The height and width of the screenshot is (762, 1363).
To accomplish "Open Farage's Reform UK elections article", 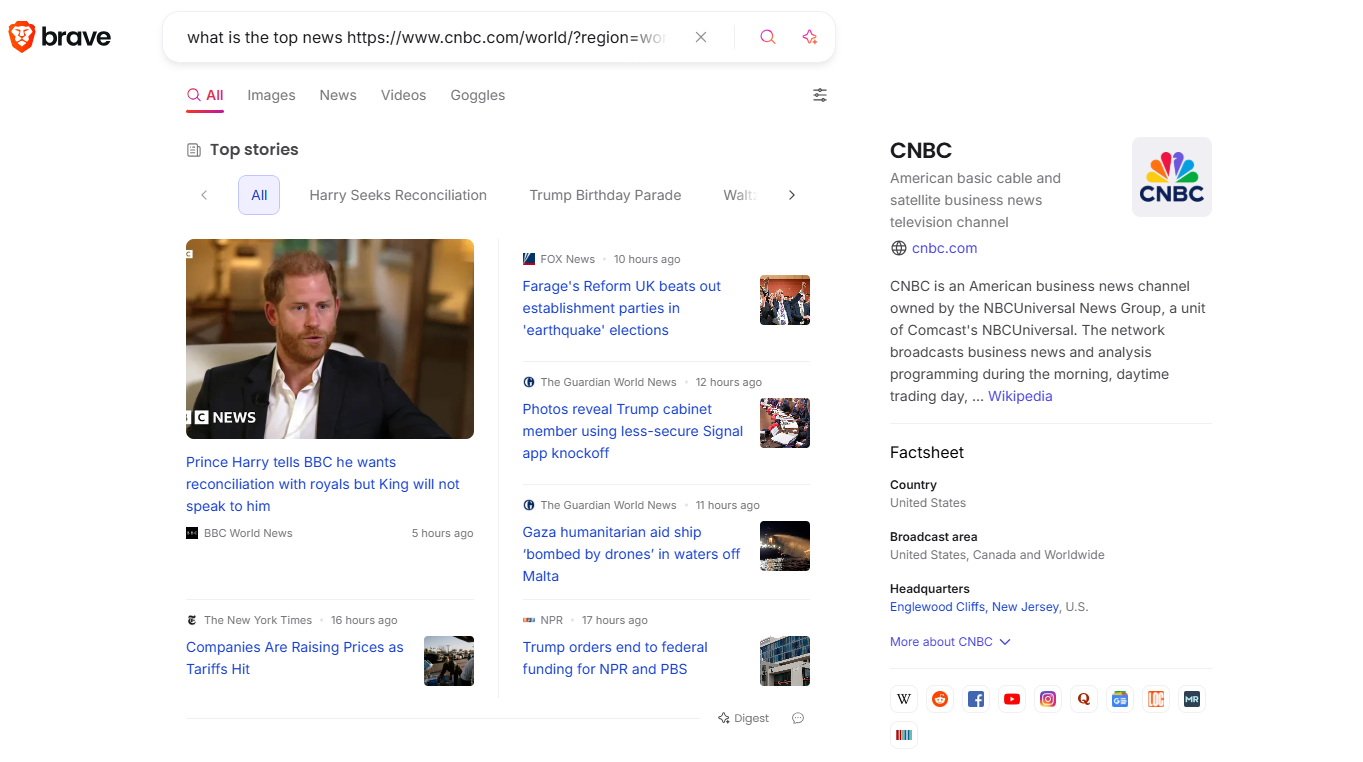I will pos(622,308).
